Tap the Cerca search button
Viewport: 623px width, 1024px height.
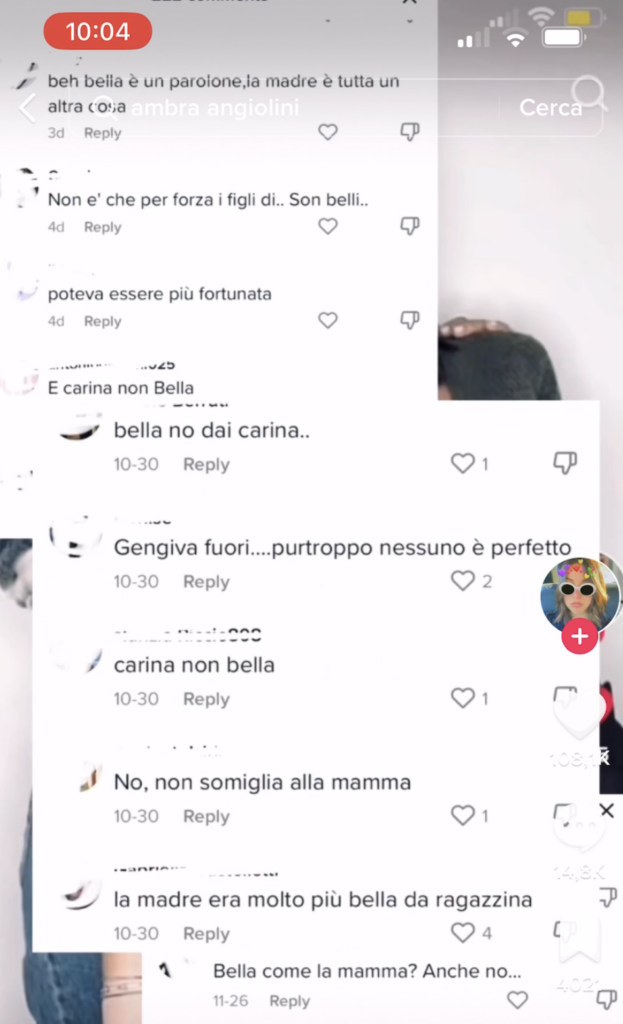(x=551, y=107)
